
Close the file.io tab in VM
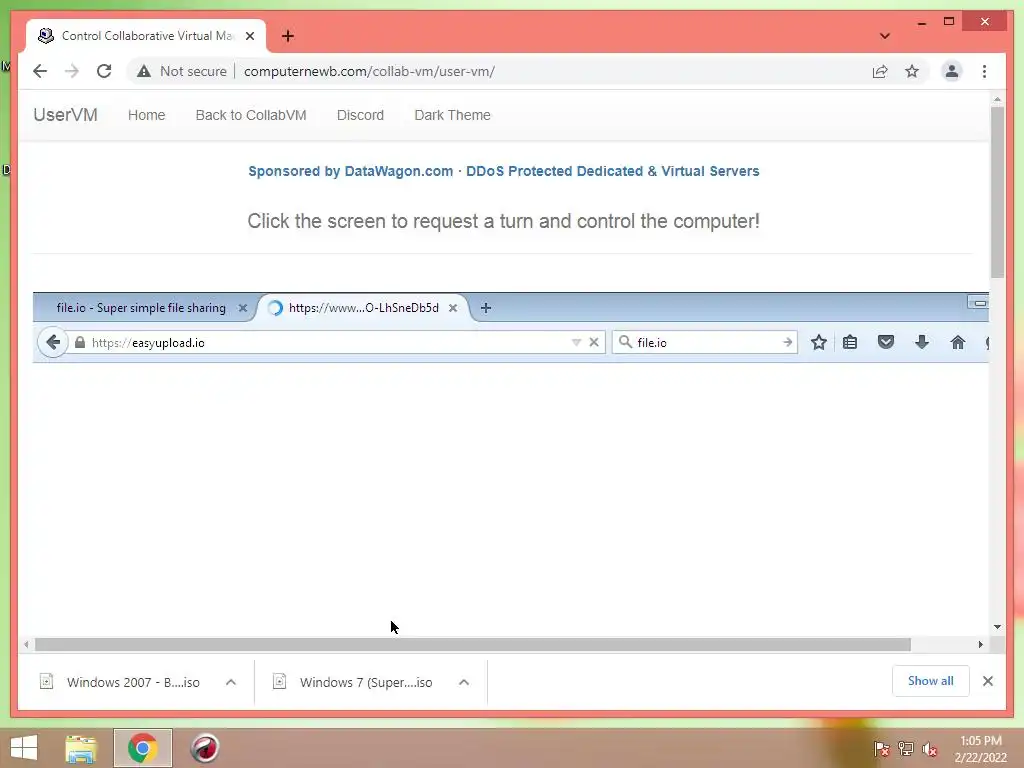(x=242, y=308)
